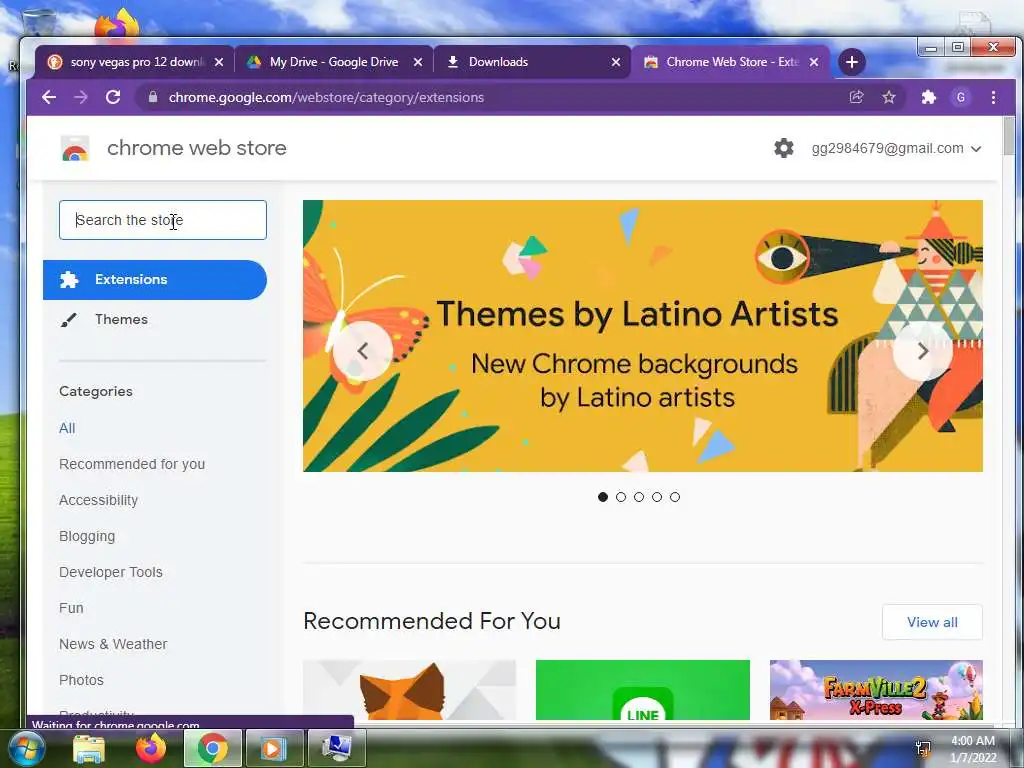Viewport: 1024px width, 768px height.
Task: Open media player from taskbar
Action: pos(273,749)
